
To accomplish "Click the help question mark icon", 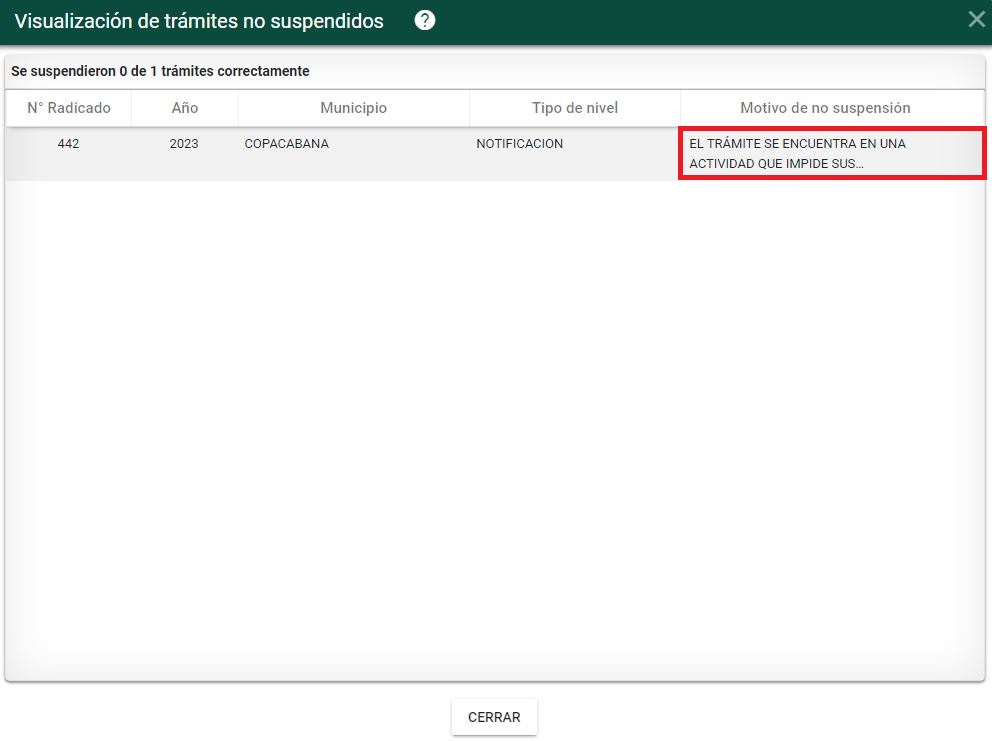I will coord(425,21).
